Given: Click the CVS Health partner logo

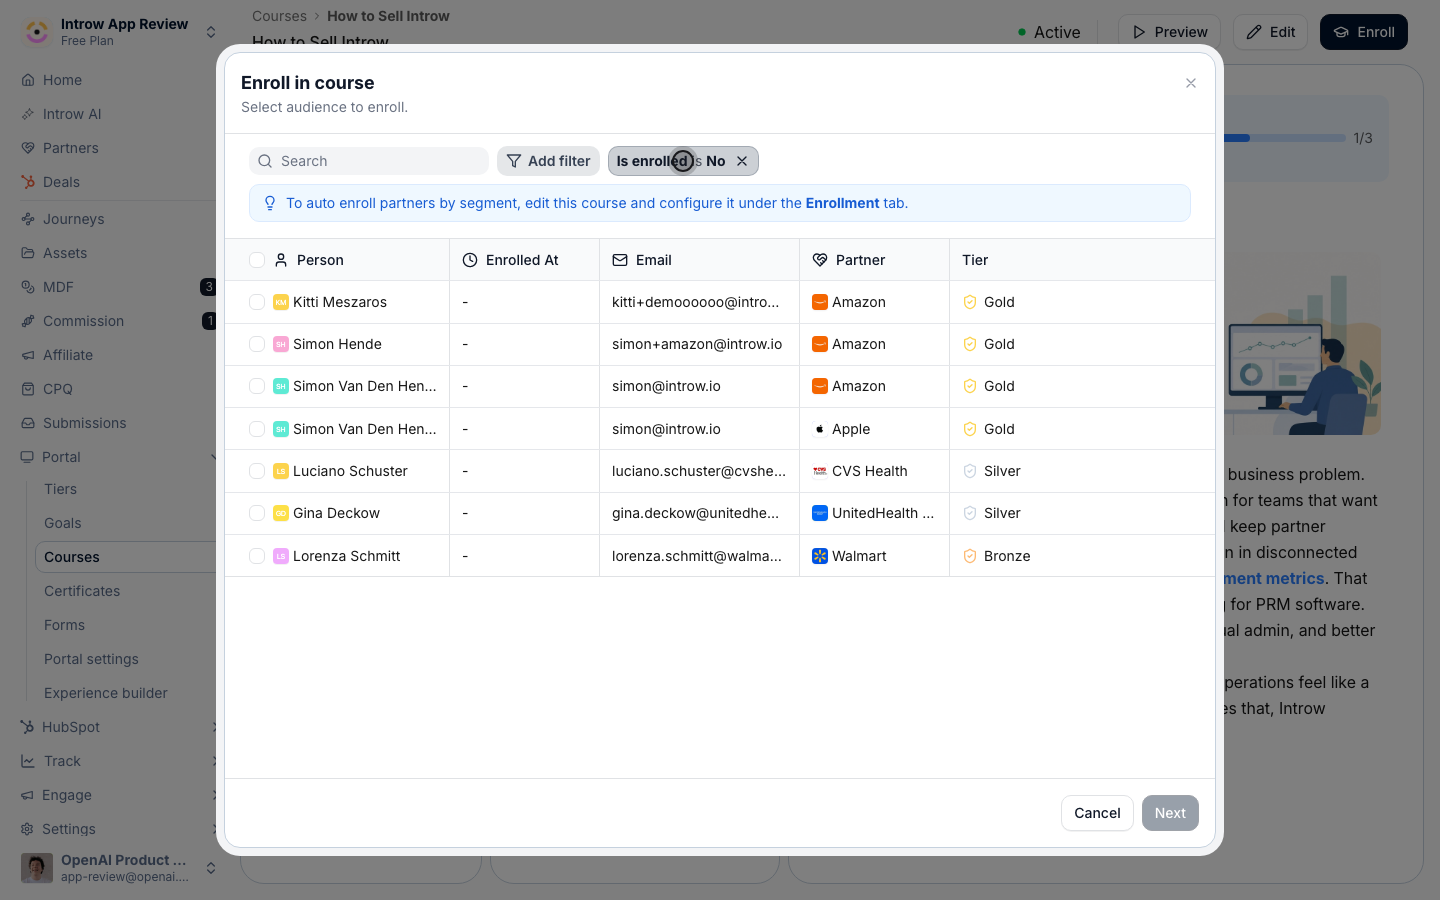Looking at the screenshot, I should pyautogui.click(x=820, y=471).
